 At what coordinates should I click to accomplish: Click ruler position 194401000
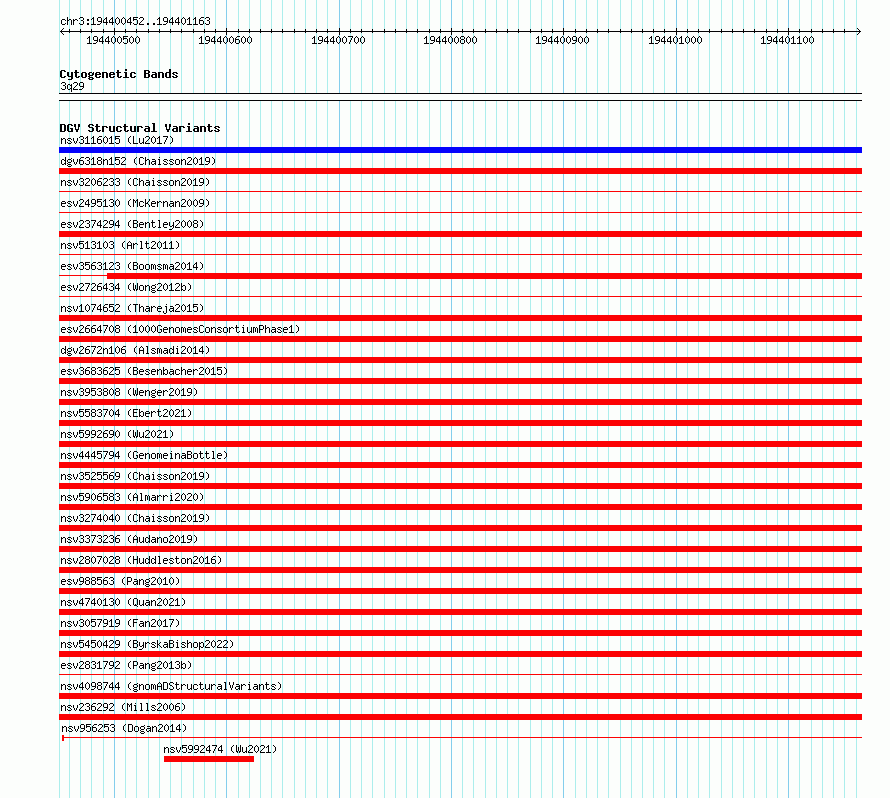point(675,40)
